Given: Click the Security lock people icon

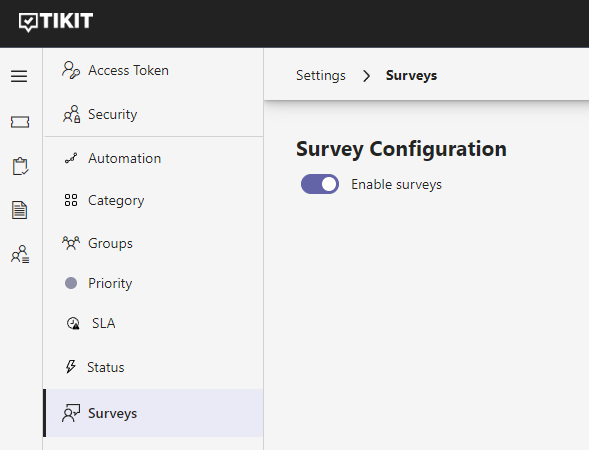Looking at the screenshot, I should (71, 114).
